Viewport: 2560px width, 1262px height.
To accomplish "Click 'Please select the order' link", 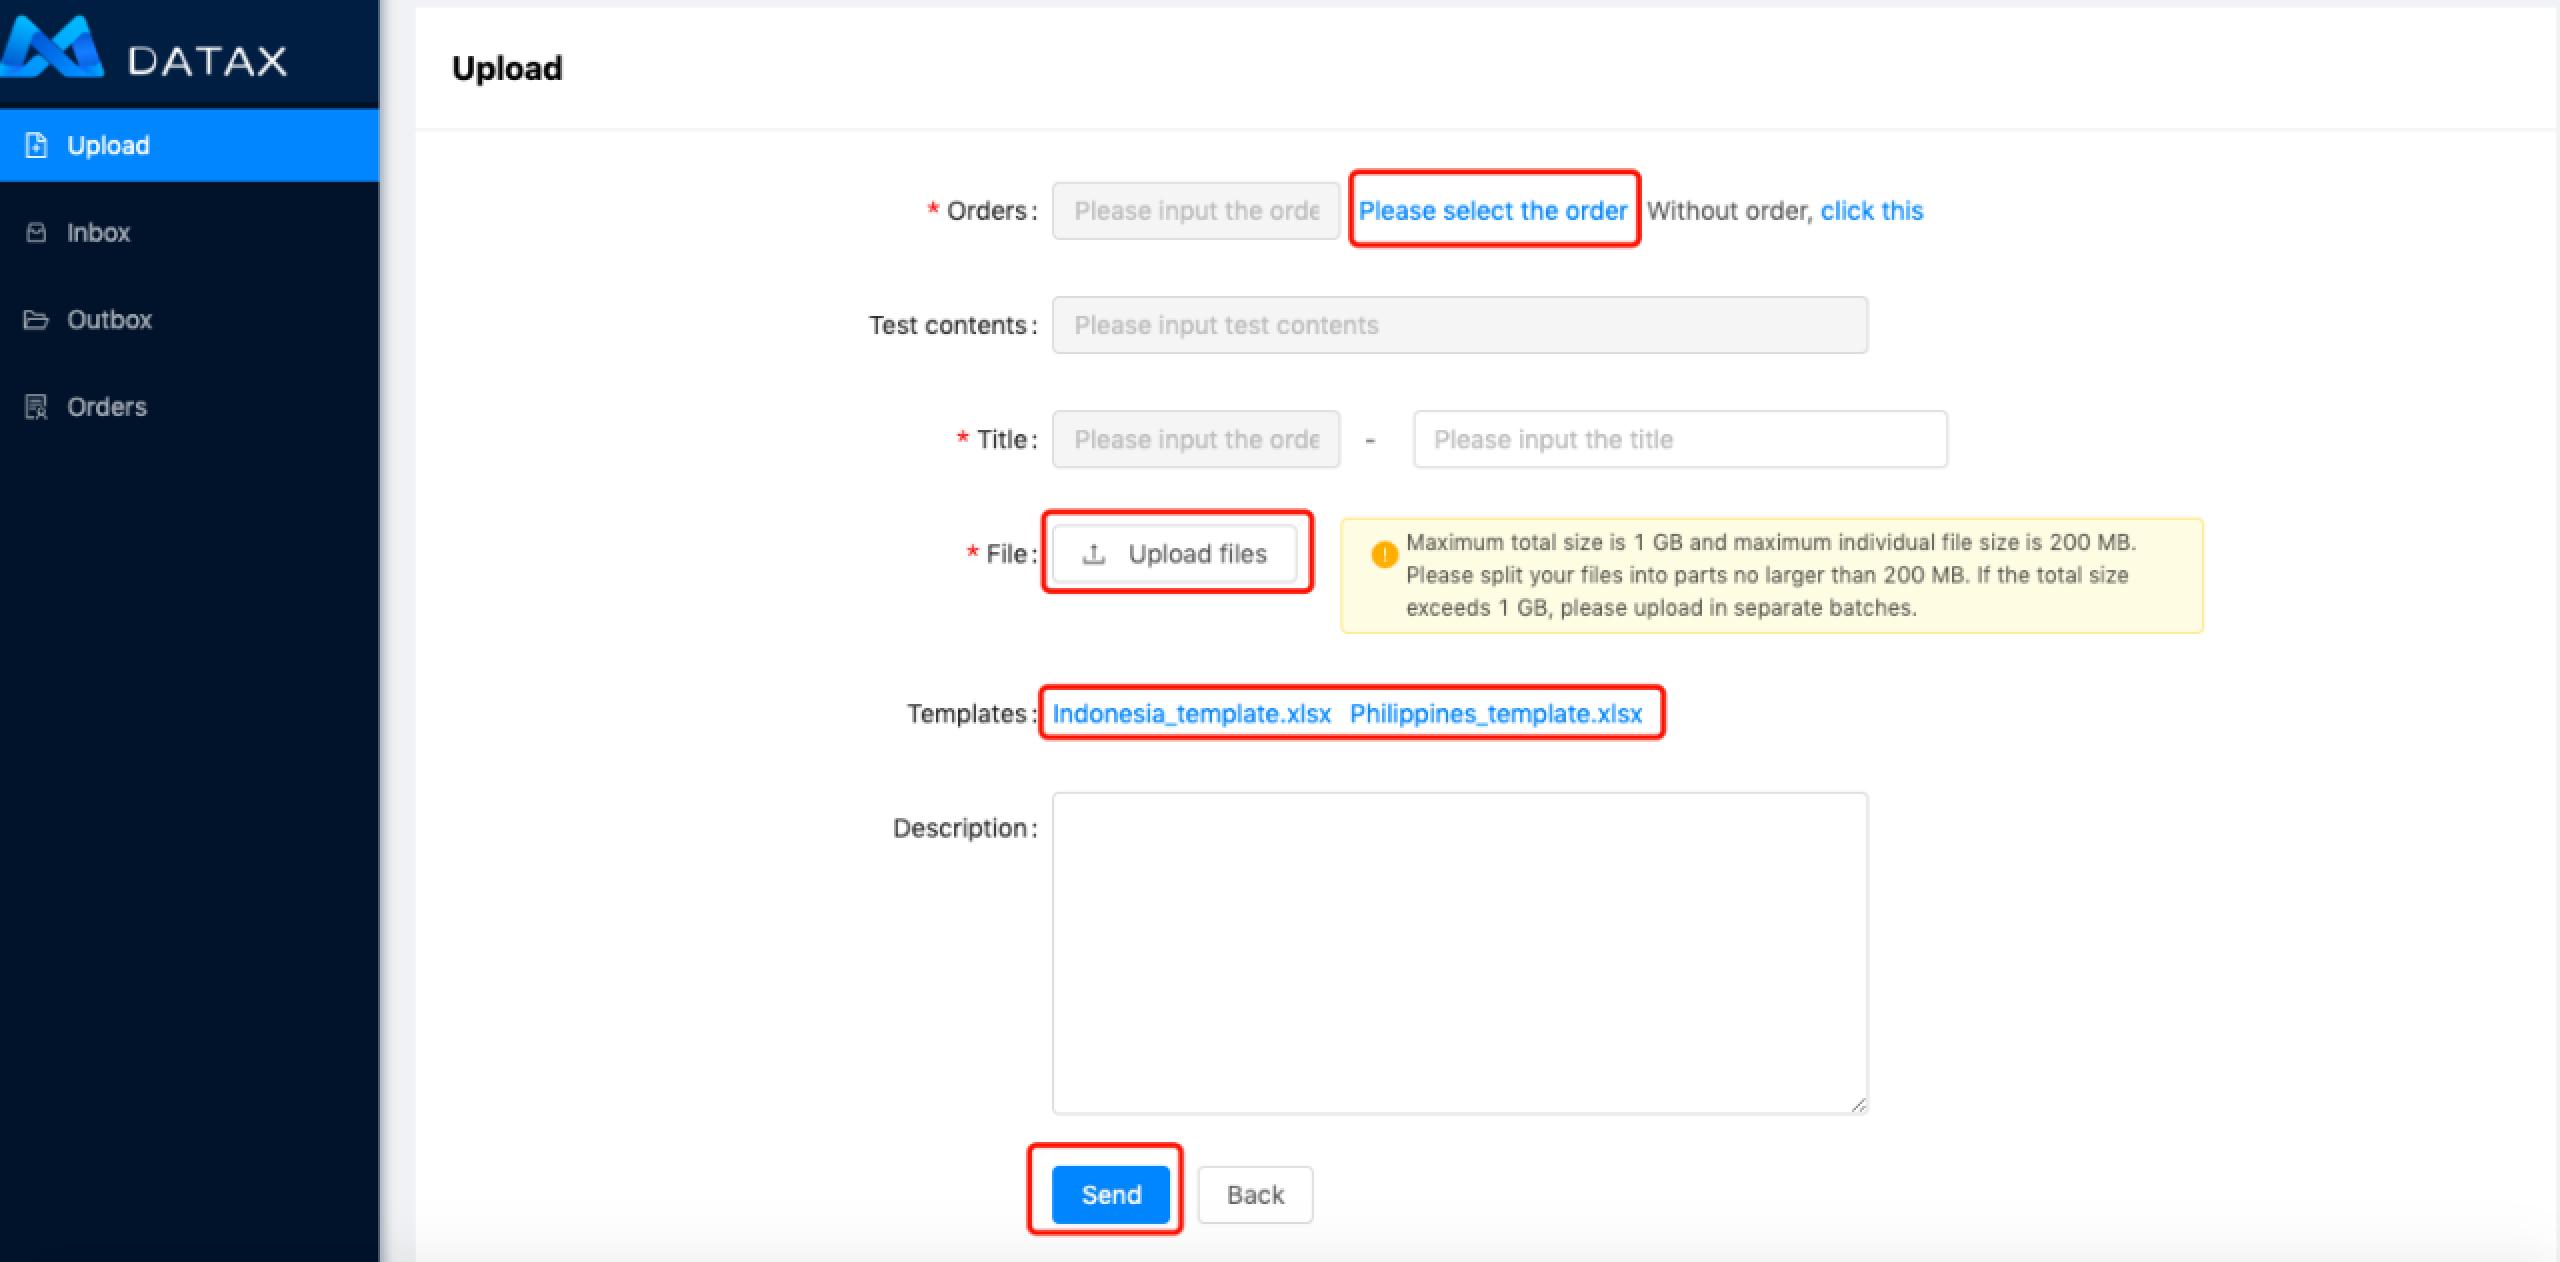I will click(1492, 211).
